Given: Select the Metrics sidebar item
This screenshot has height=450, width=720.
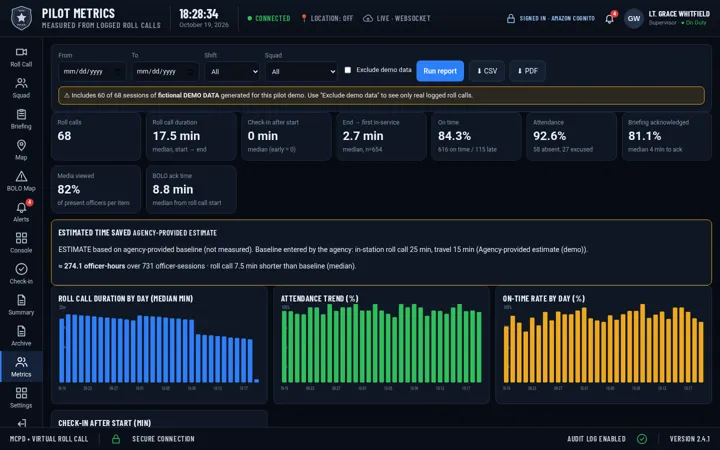Looking at the screenshot, I should point(21,367).
